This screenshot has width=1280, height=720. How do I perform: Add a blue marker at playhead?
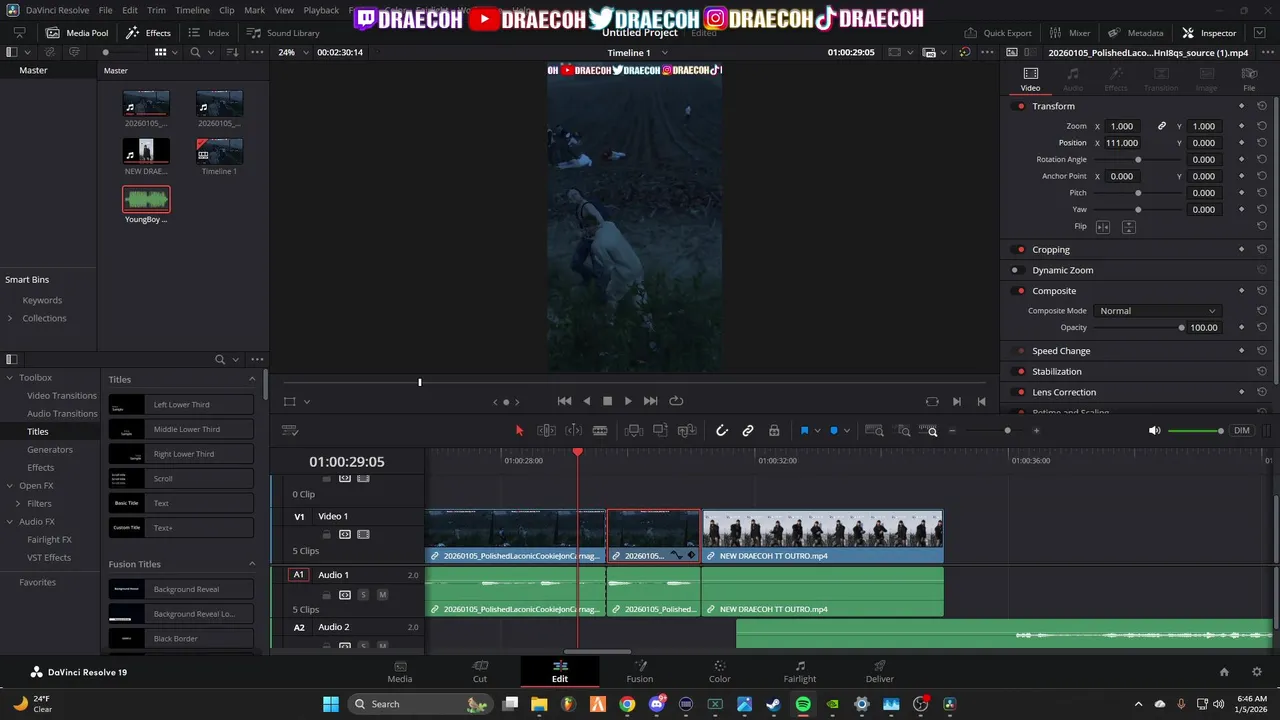click(834, 431)
